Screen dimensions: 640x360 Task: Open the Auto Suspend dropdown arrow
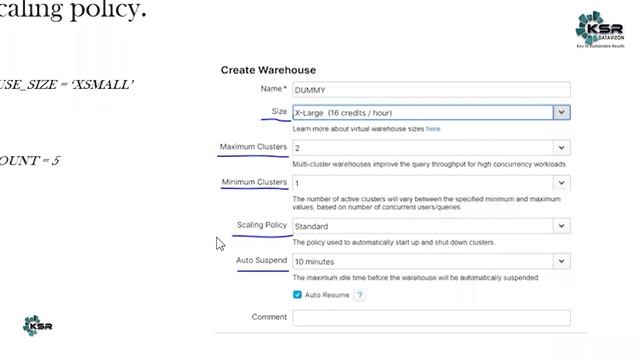click(562, 261)
